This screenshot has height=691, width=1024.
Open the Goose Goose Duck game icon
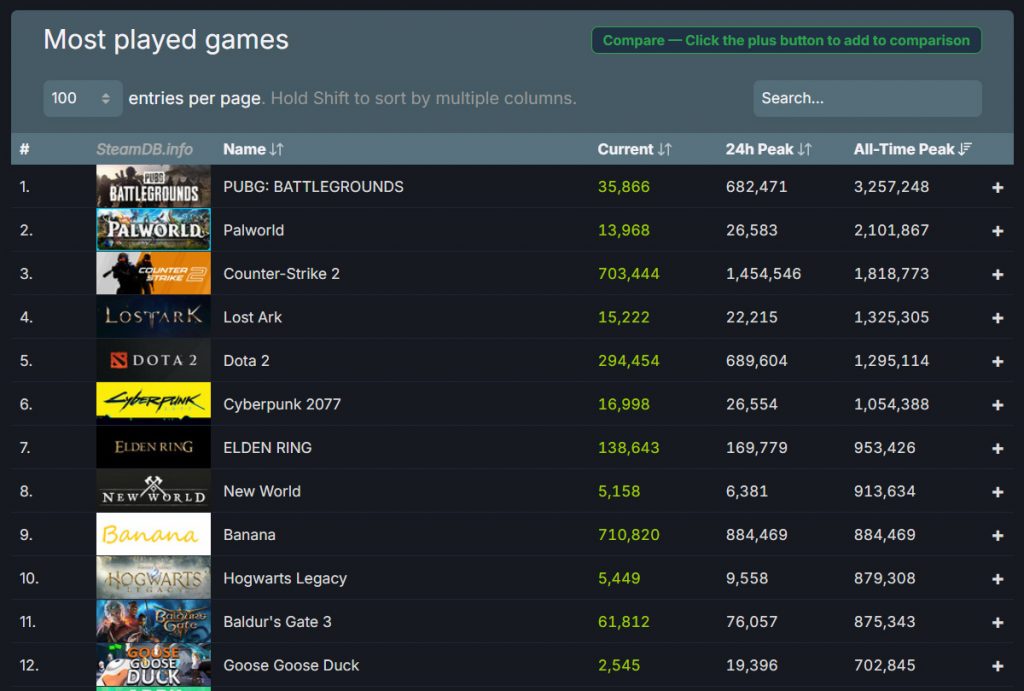pos(152,665)
